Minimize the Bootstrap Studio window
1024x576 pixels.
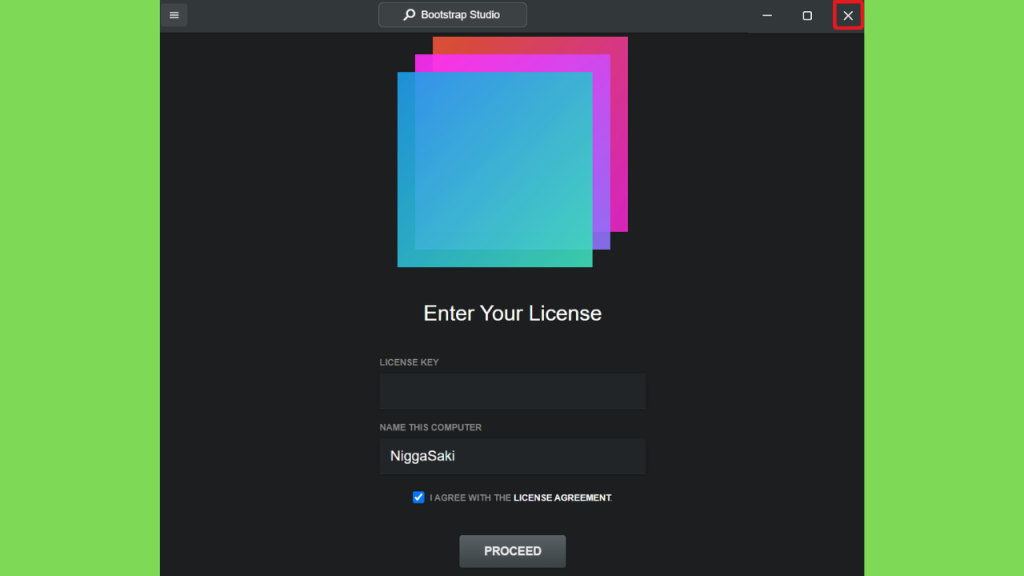(x=767, y=15)
